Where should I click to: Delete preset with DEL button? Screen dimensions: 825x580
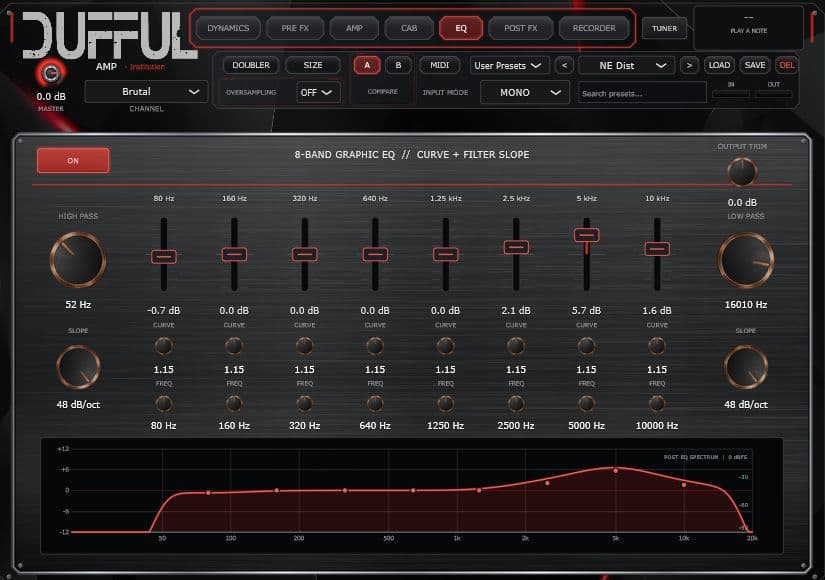787,65
